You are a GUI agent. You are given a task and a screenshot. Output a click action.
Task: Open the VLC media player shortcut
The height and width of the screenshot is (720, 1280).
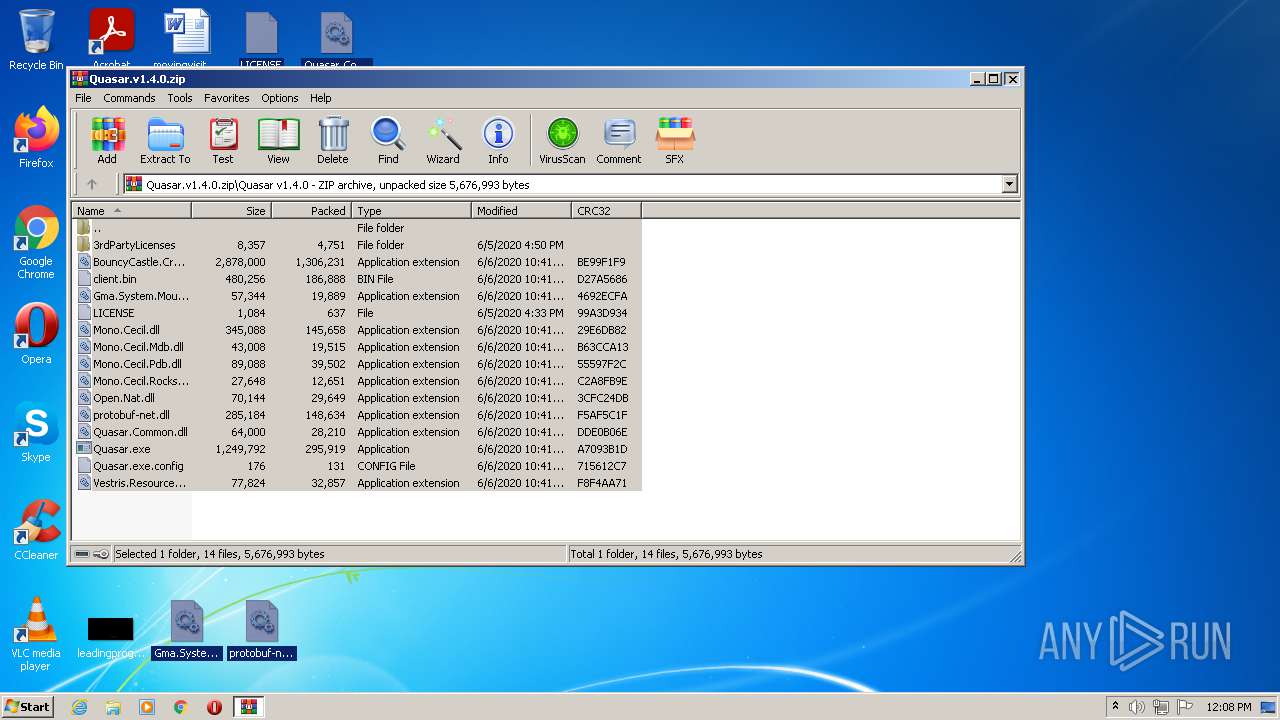click(x=36, y=635)
